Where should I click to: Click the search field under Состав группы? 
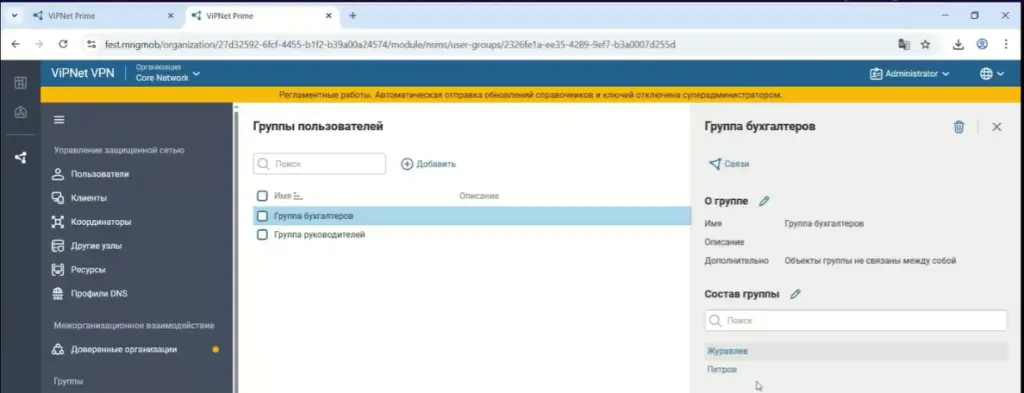tap(856, 321)
